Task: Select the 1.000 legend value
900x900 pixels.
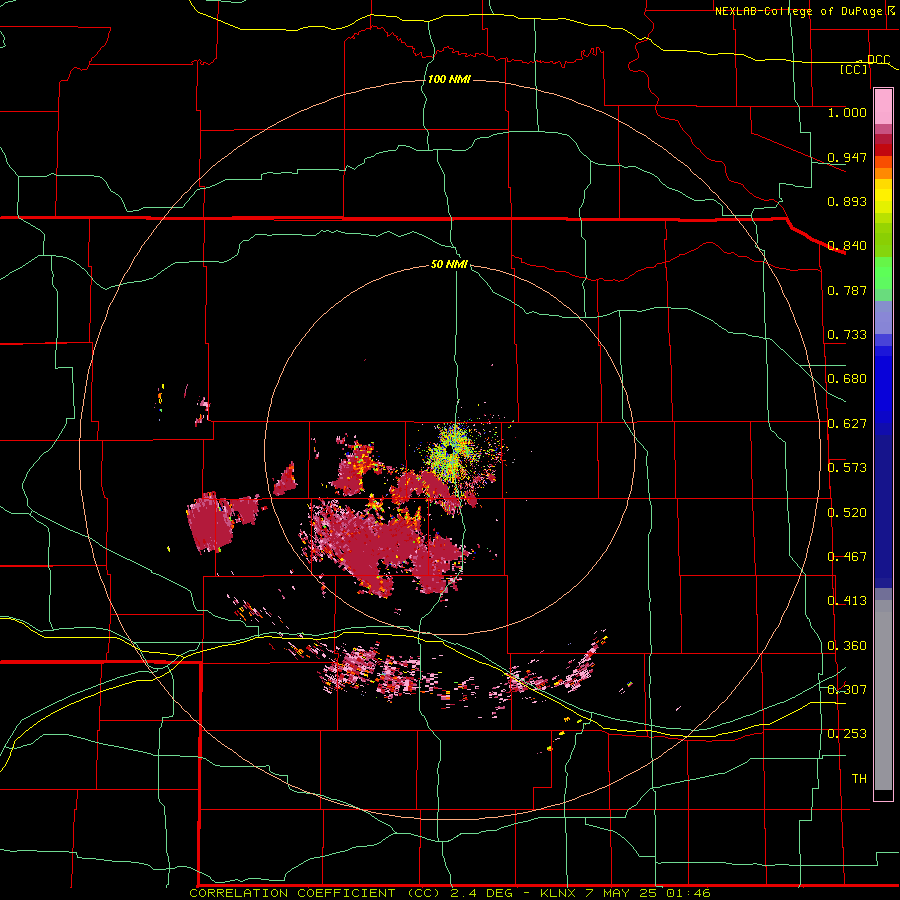Action: [847, 112]
